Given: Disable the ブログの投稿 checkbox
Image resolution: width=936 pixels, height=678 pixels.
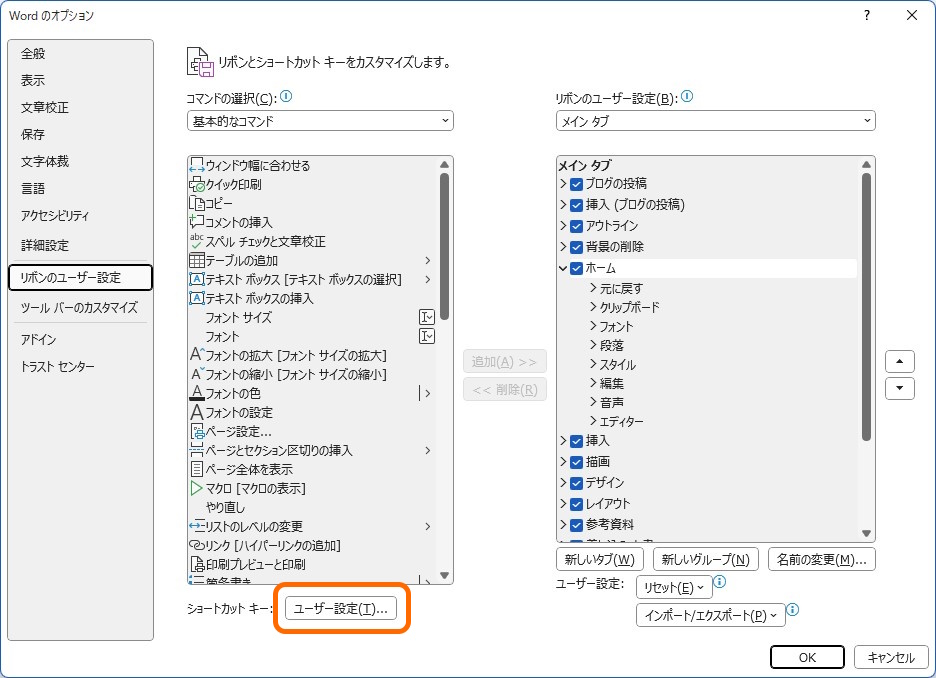Looking at the screenshot, I should point(577,185).
